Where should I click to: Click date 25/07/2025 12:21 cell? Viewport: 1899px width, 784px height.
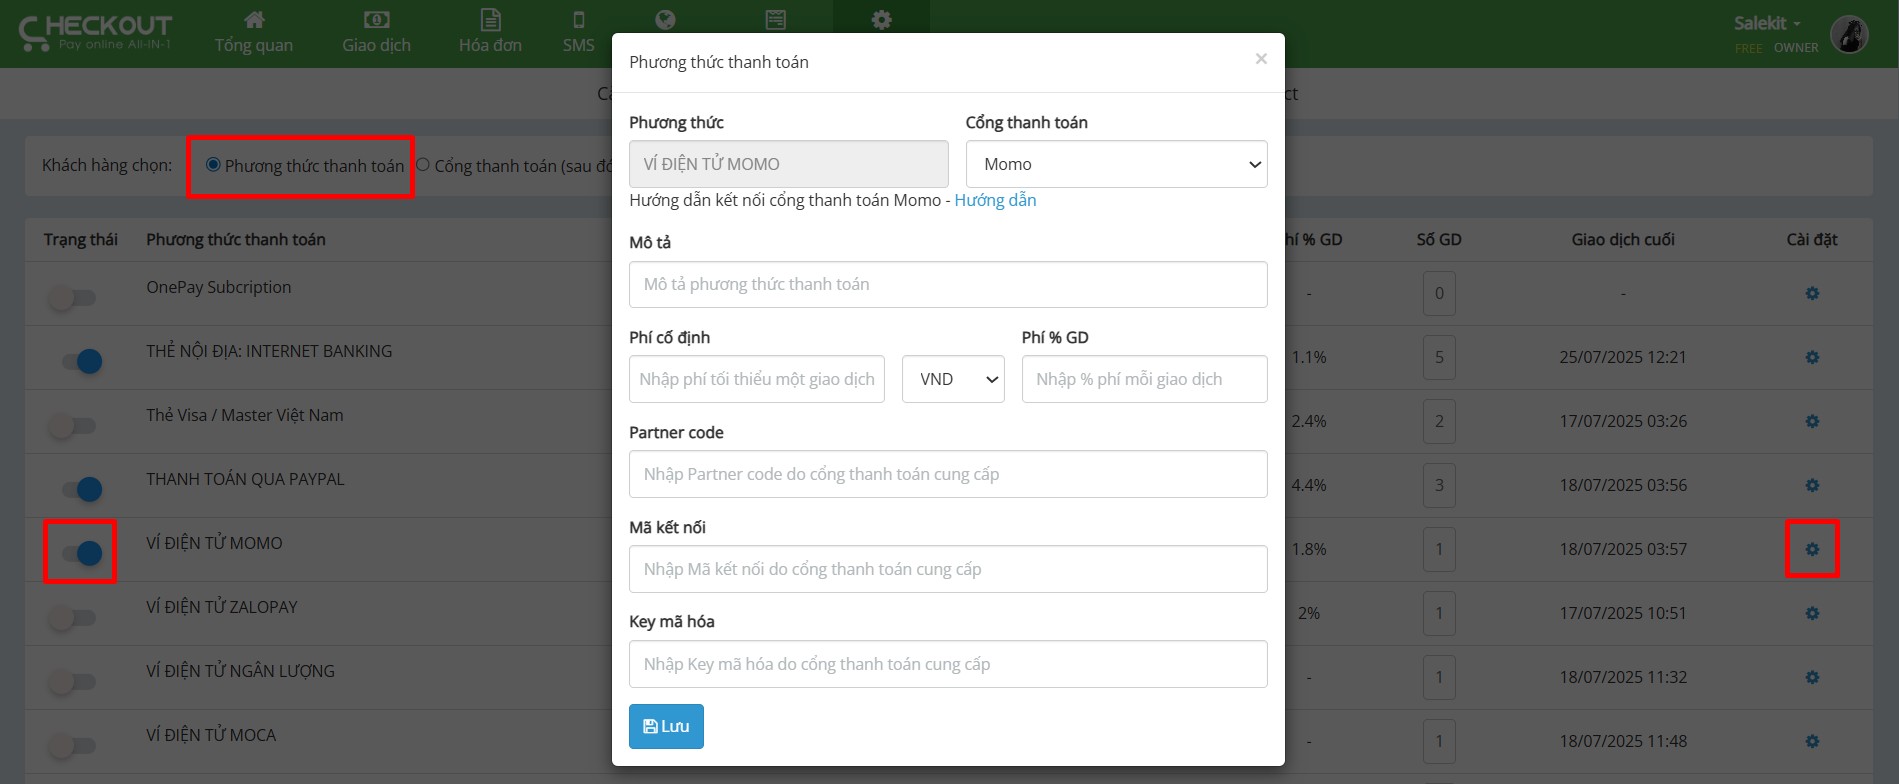1623,357
